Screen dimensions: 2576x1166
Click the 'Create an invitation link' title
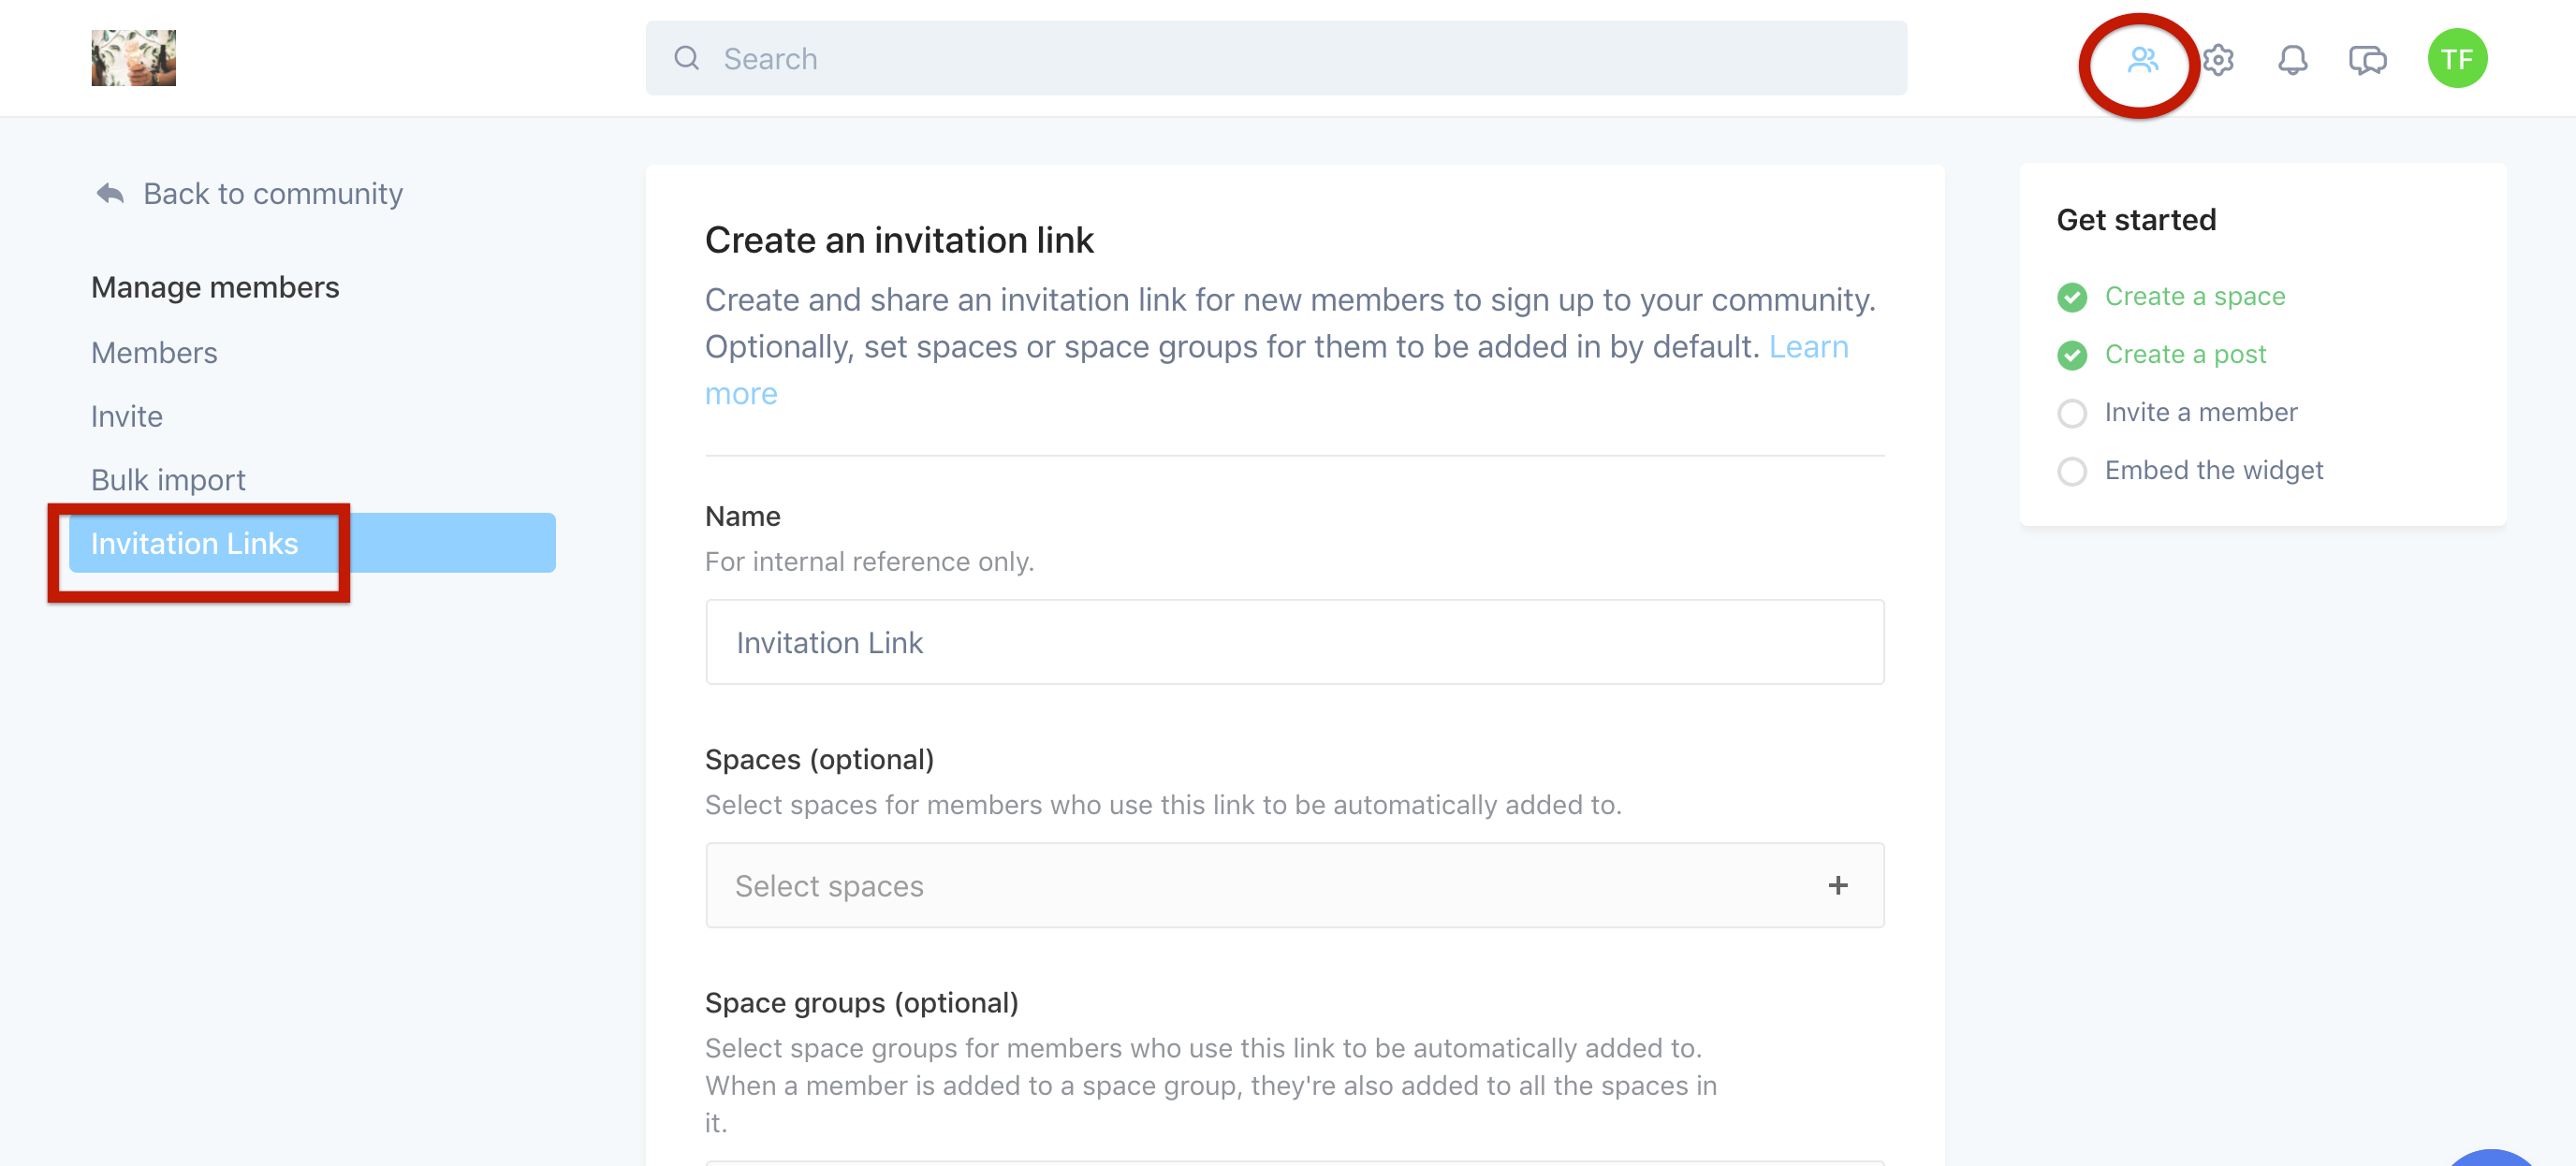point(899,240)
